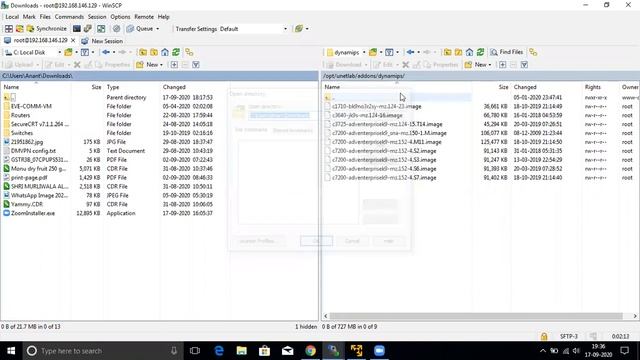
Task: Go back in local panel history
Action: point(106,52)
